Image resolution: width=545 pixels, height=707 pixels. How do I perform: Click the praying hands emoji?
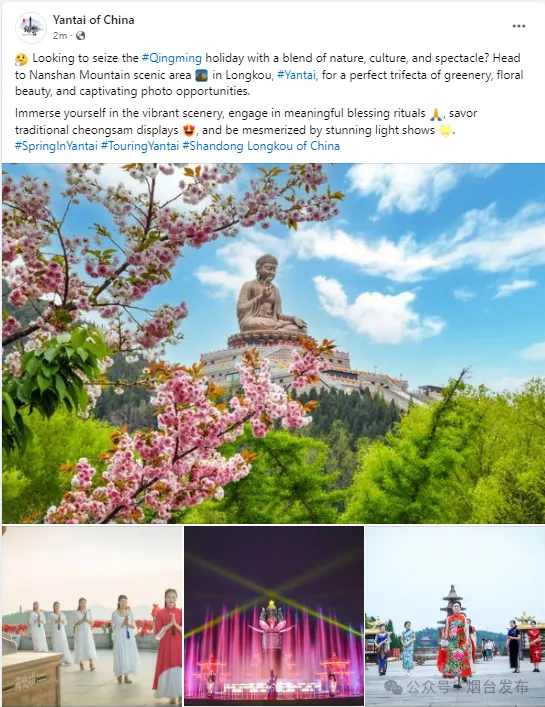click(x=435, y=114)
